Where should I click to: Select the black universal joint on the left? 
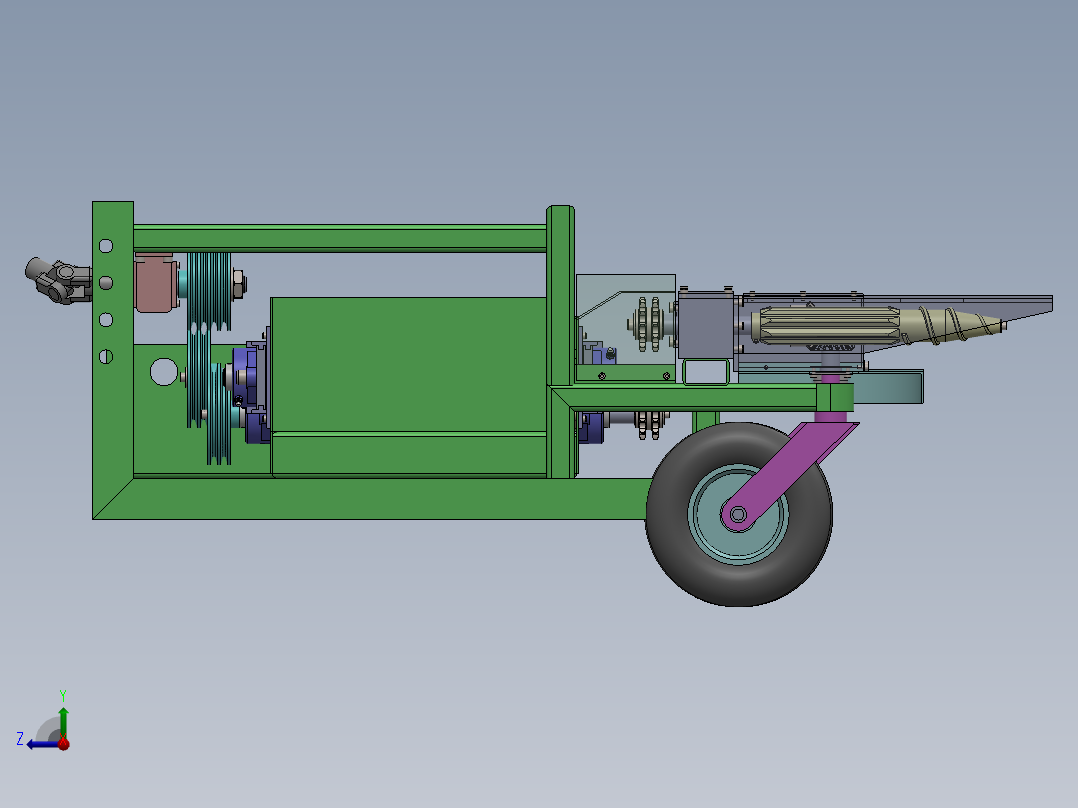click(x=58, y=280)
